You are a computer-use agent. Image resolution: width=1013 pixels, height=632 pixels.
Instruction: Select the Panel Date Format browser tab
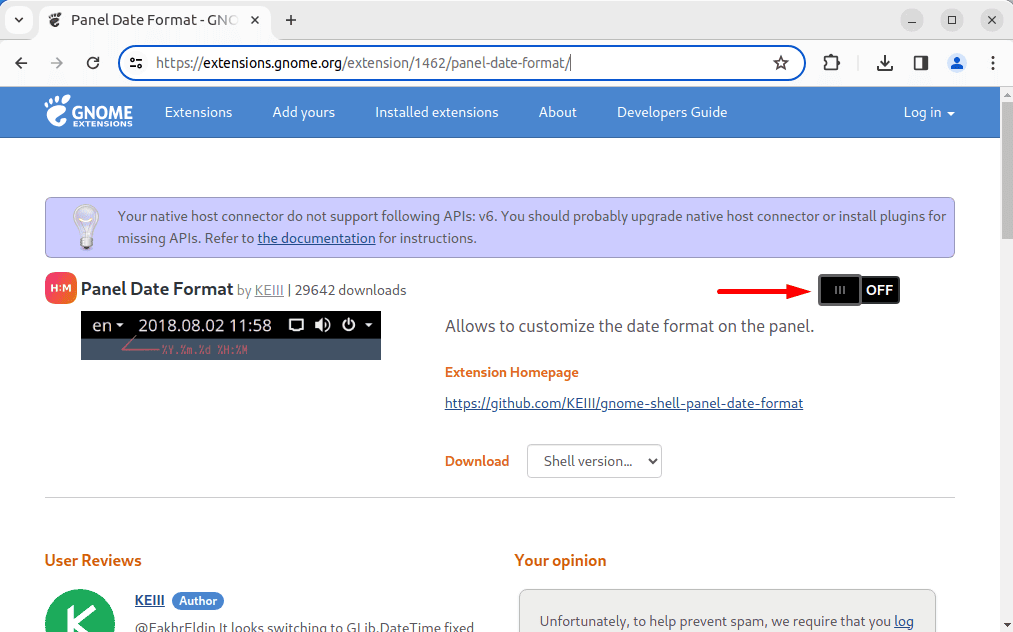pyautogui.click(x=154, y=20)
